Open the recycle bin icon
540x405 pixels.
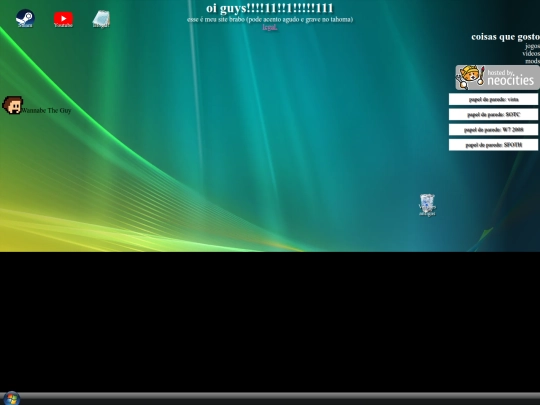pos(427,205)
